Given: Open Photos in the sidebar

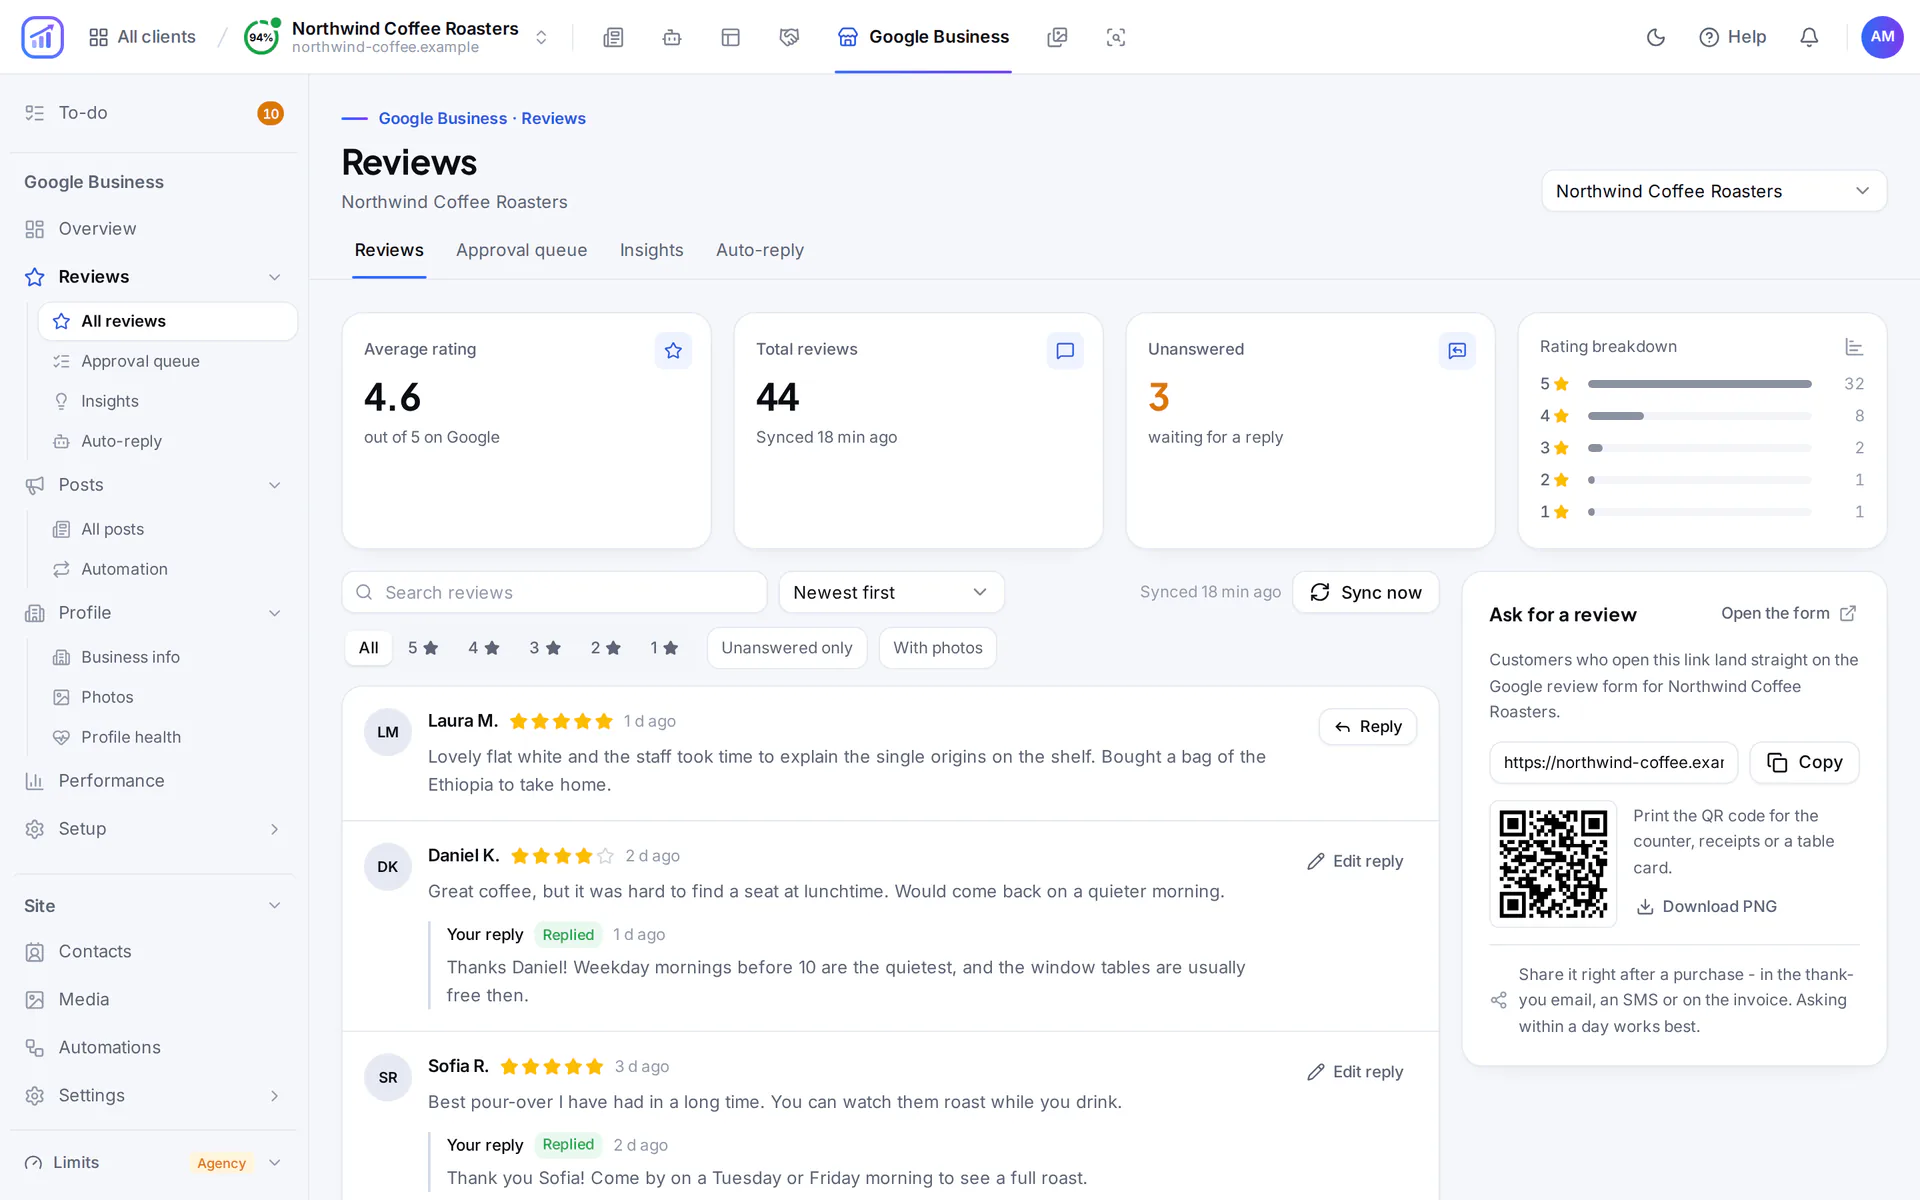Looking at the screenshot, I should click(168, 697).
